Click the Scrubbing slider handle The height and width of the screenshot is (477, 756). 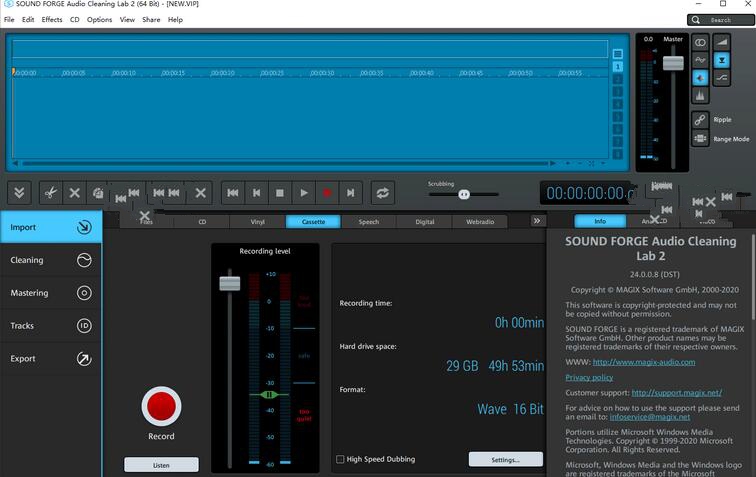click(x=464, y=194)
